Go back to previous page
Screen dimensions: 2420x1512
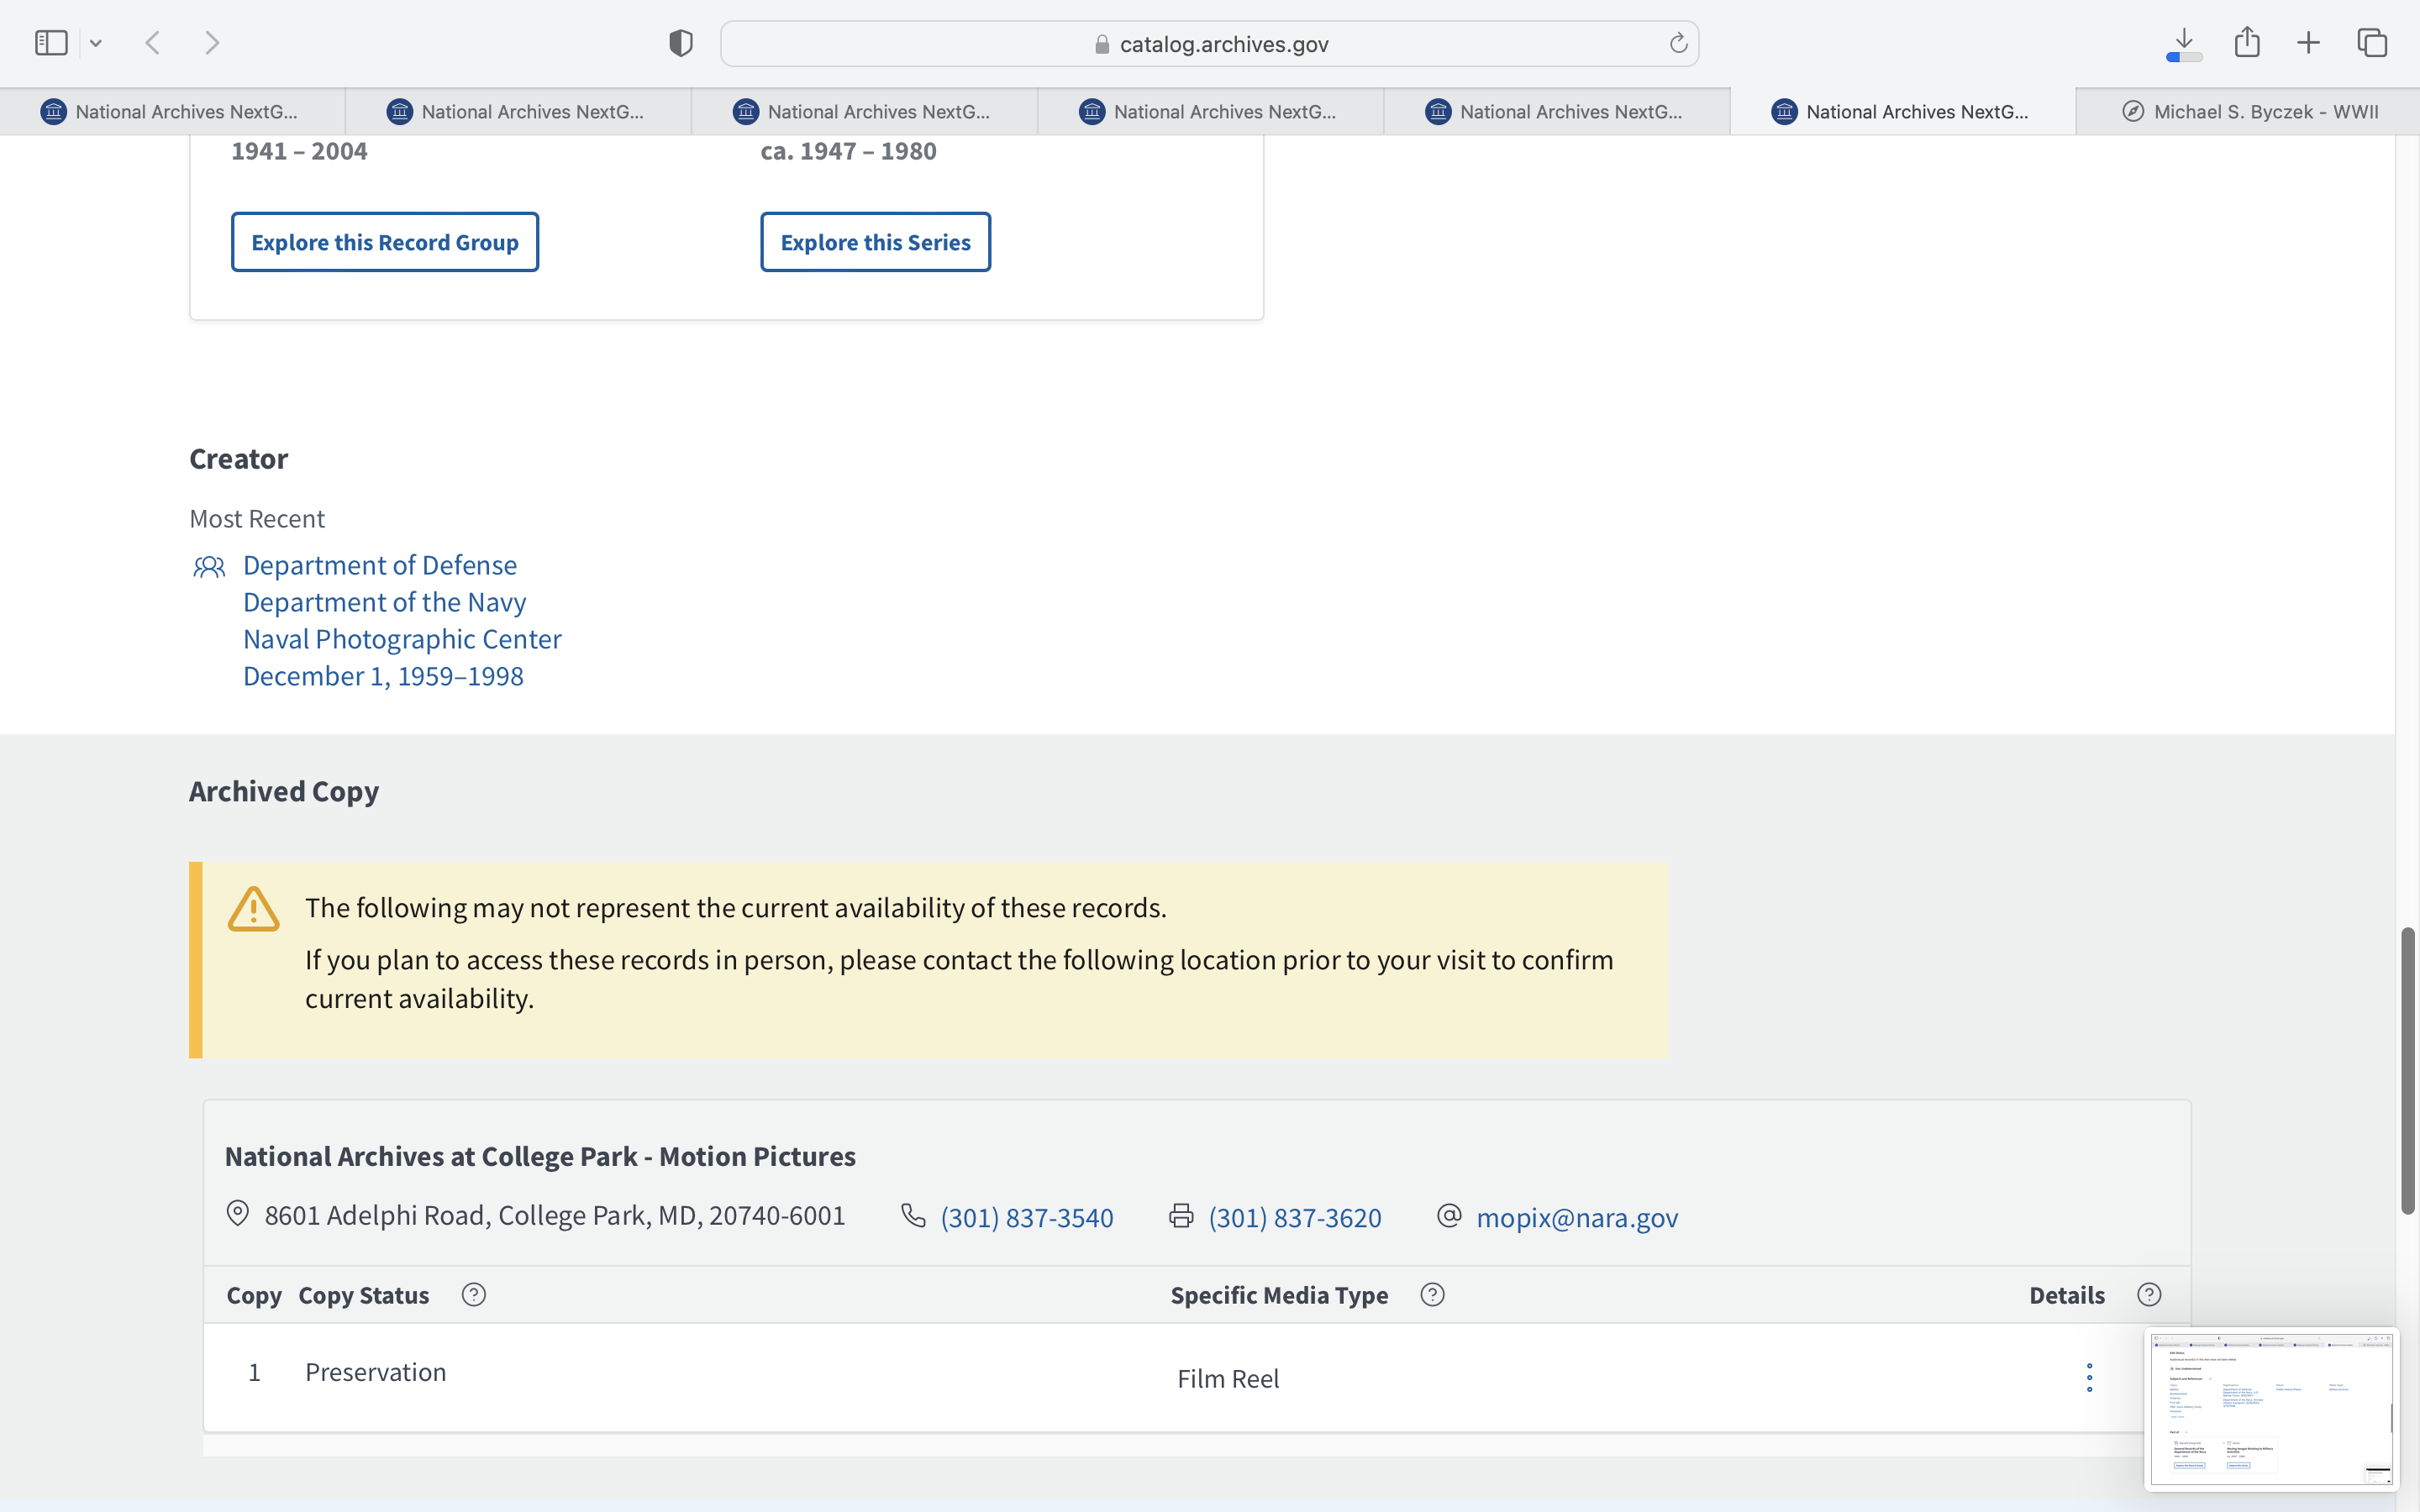coord(153,43)
